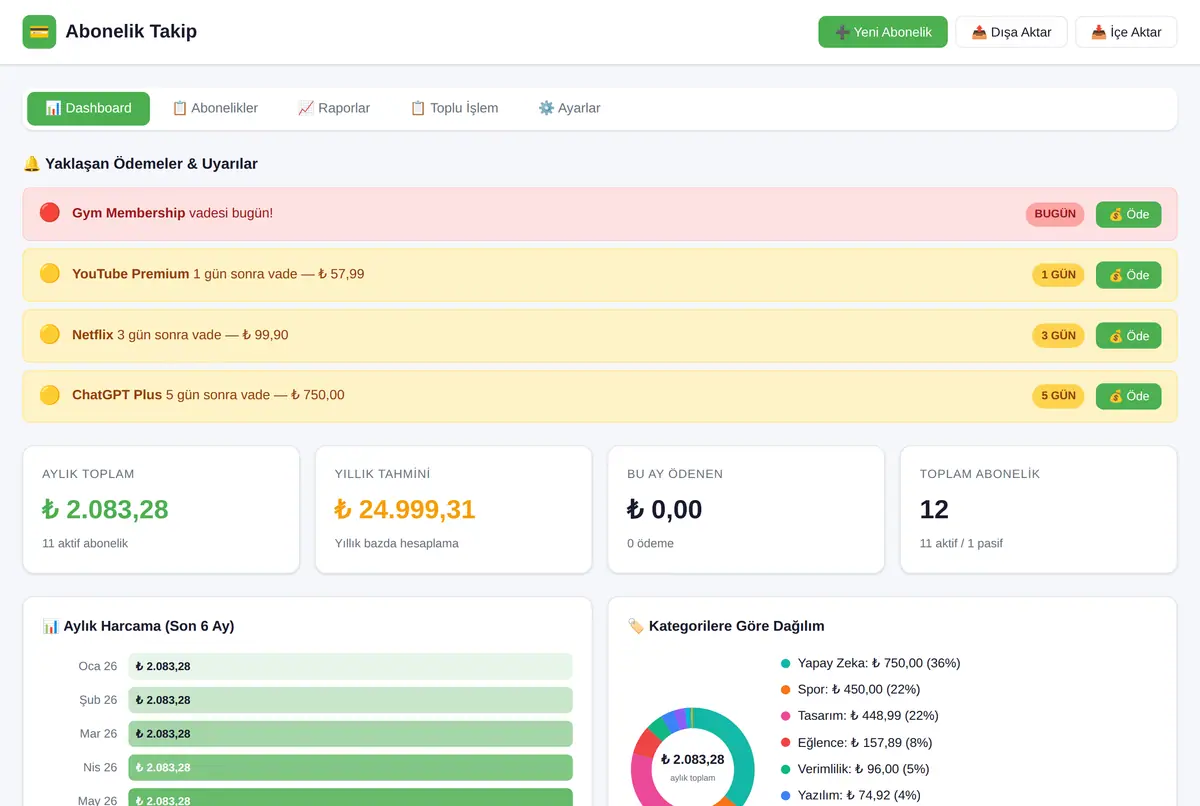Image resolution: width=1200 pixels, height=806 pixels.
Task: Click the 3 GÜN badge
Action: pyautogui.click(x=1058, y=336)
